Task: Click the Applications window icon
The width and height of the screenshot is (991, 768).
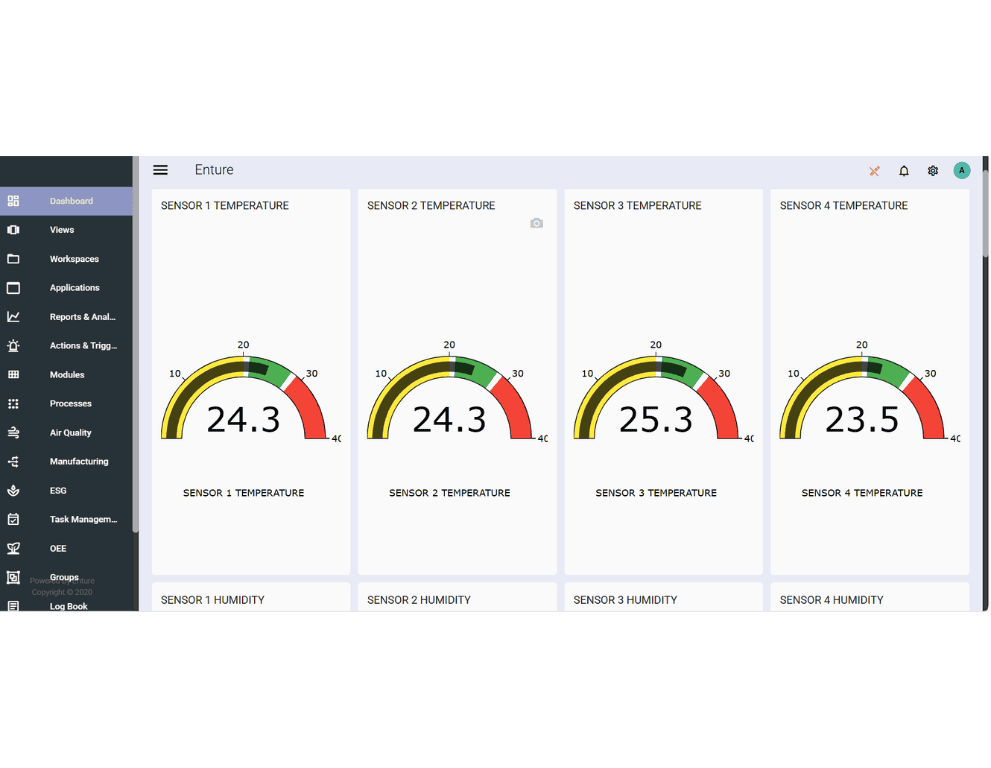Action: (x=13, y=288)
